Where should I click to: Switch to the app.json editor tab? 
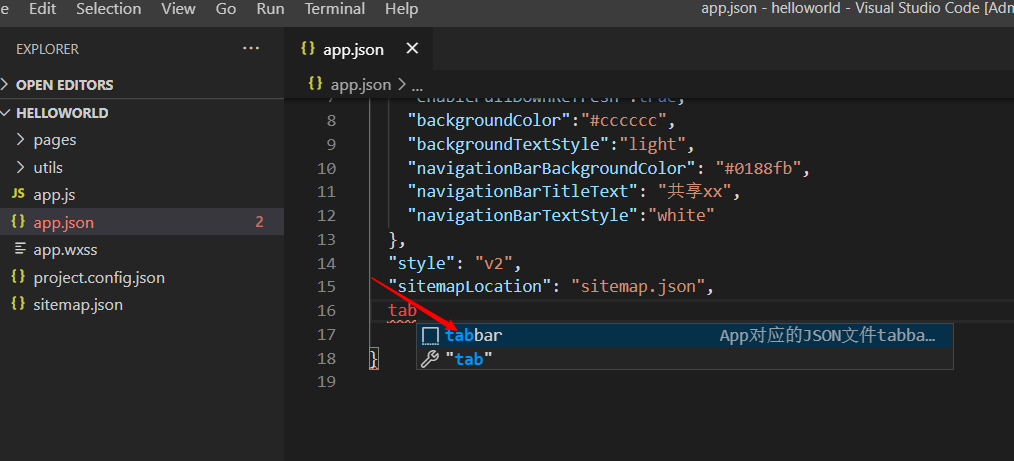click(353, 50)
